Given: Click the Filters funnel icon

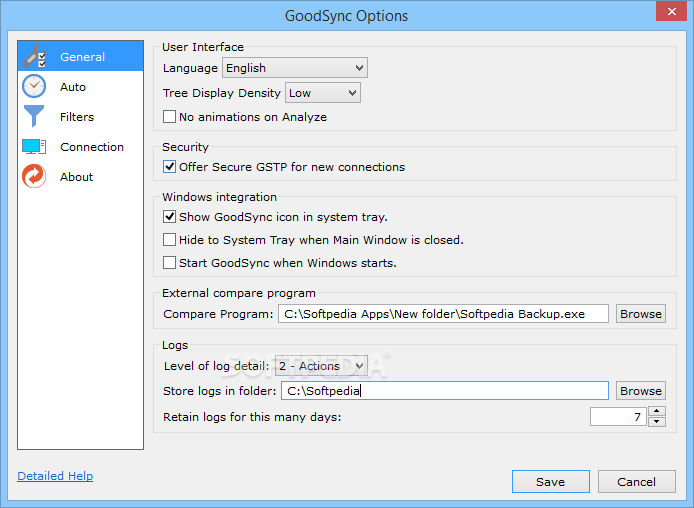Looking at the screenshot, I should (x=34, y=116).
